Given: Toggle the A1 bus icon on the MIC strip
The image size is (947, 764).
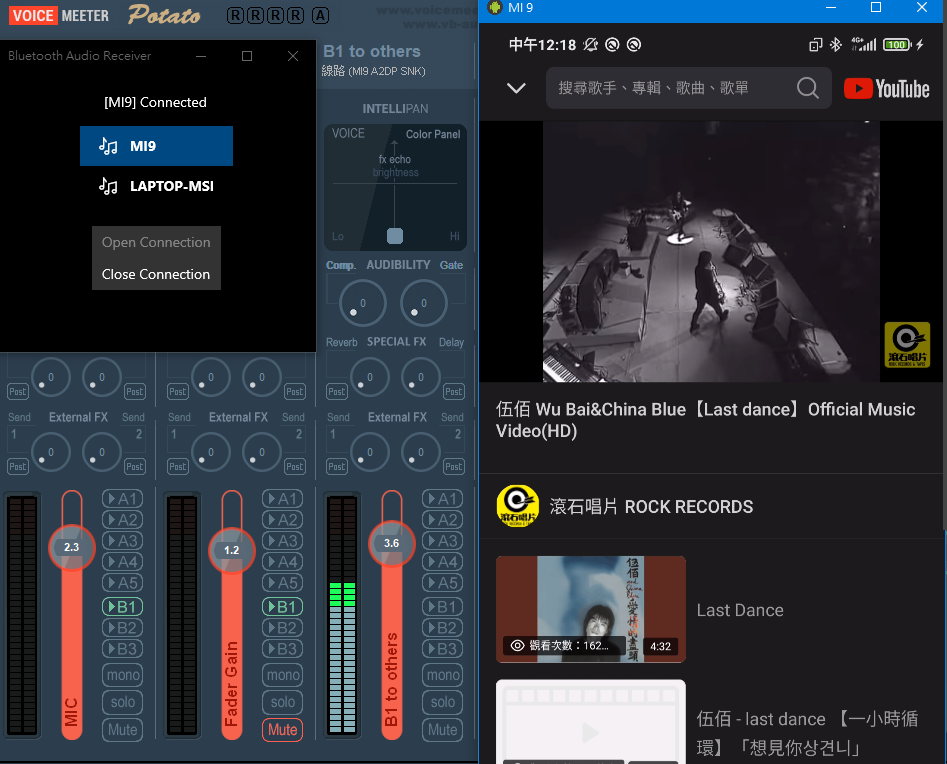Looking at the screenshot, I should (x=123, y=499).
